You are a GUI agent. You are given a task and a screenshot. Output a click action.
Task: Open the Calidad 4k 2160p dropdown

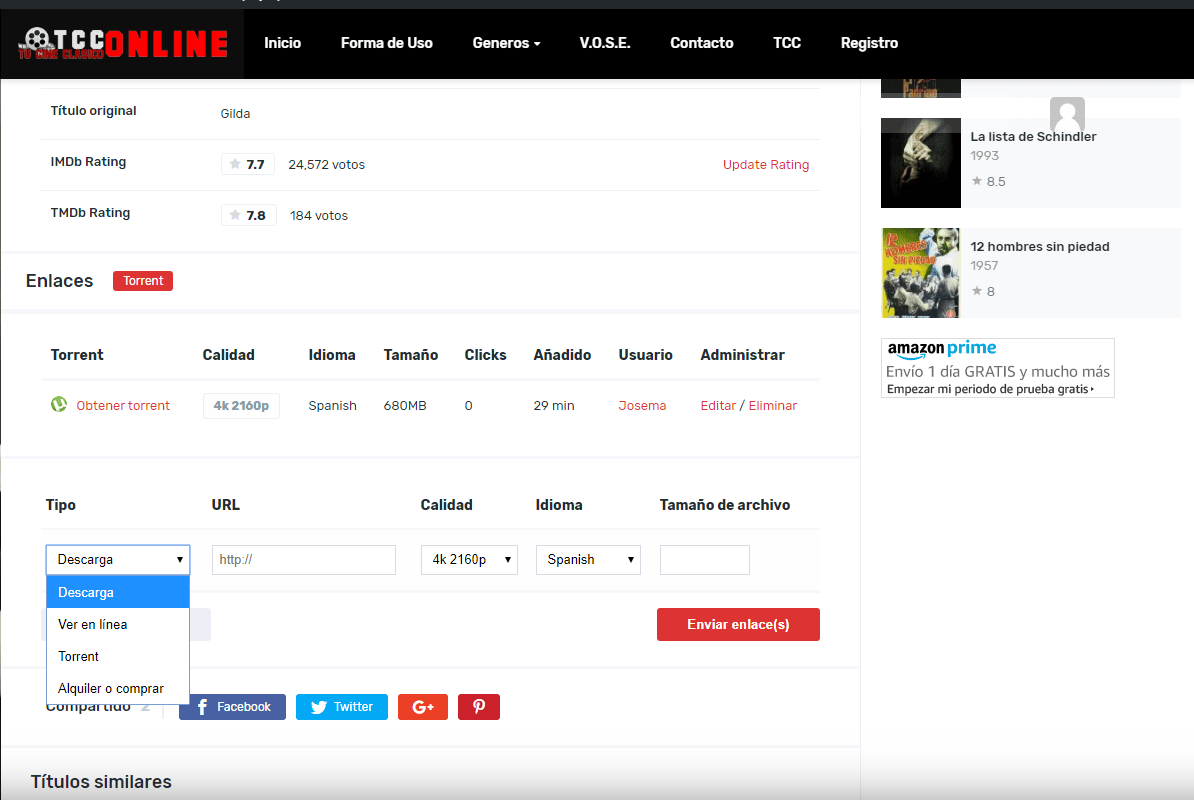[x=469, y=560]
